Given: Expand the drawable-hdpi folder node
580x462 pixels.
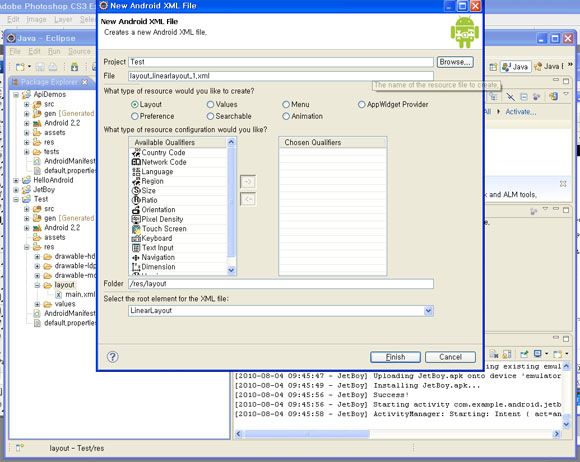Looking at the screenshot, I should point(37,257).
